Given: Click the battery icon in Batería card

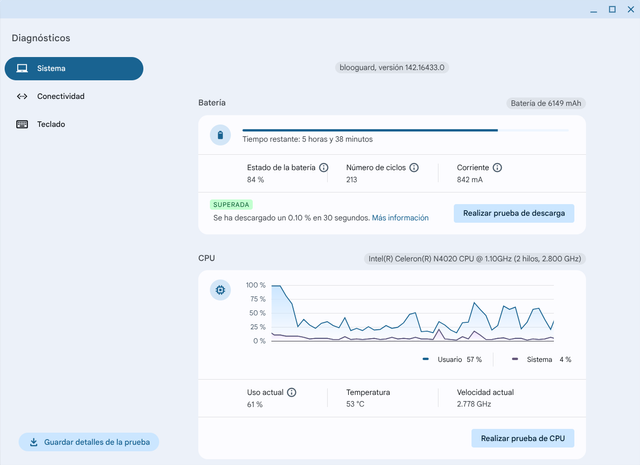Looking at the screenshot, I should (x=220, y=135).
